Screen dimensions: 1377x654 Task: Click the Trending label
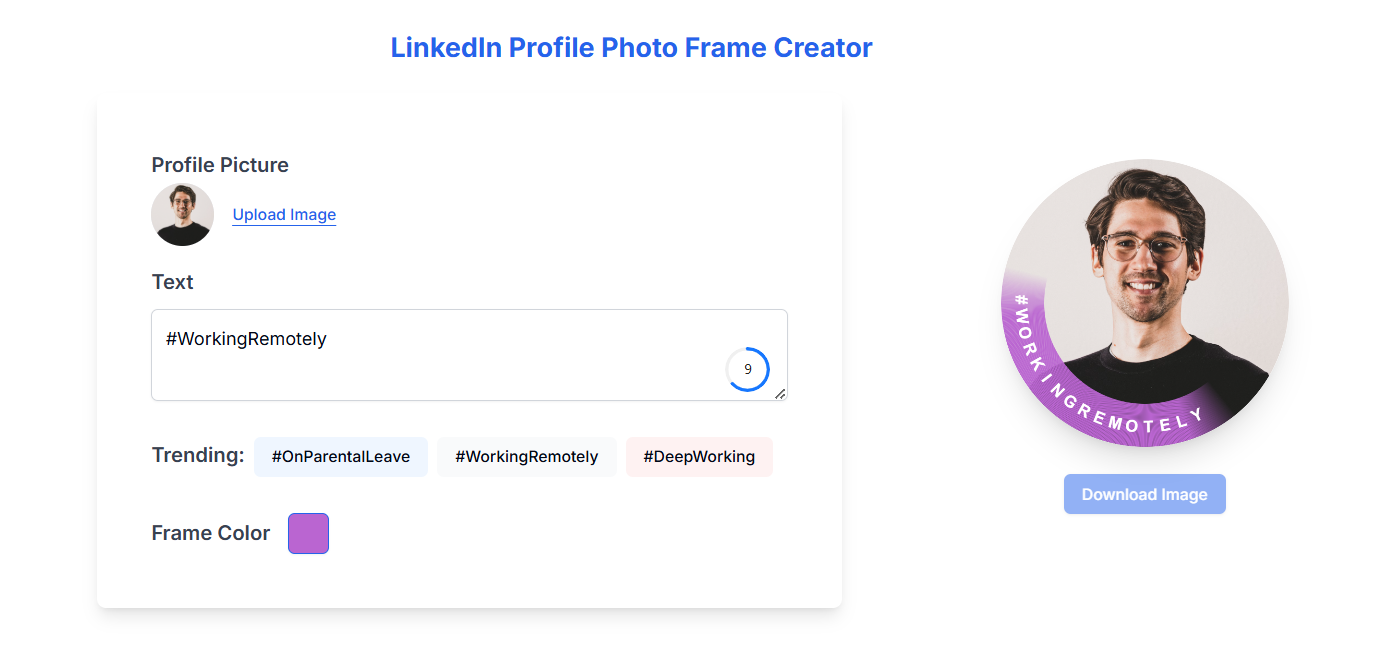click(198, 456)
